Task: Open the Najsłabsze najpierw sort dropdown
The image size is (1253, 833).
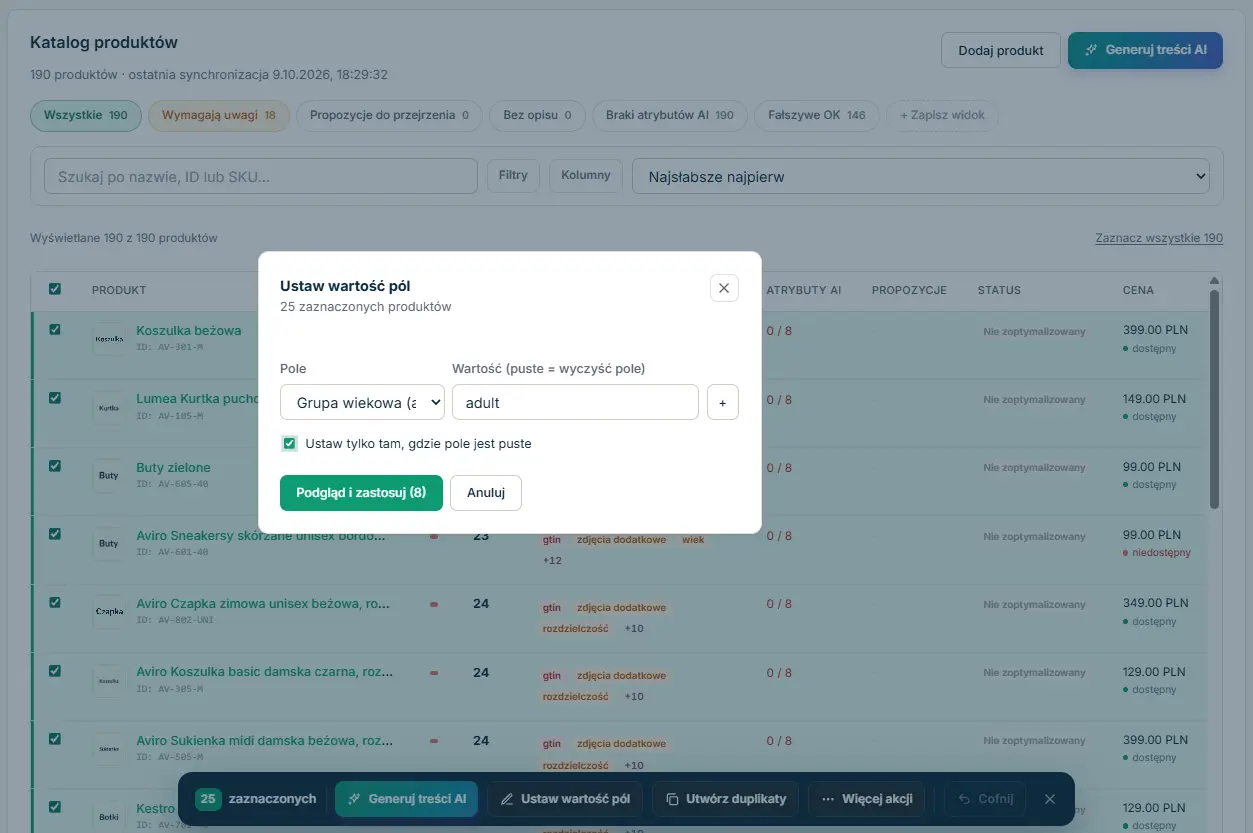Action: 921,177
